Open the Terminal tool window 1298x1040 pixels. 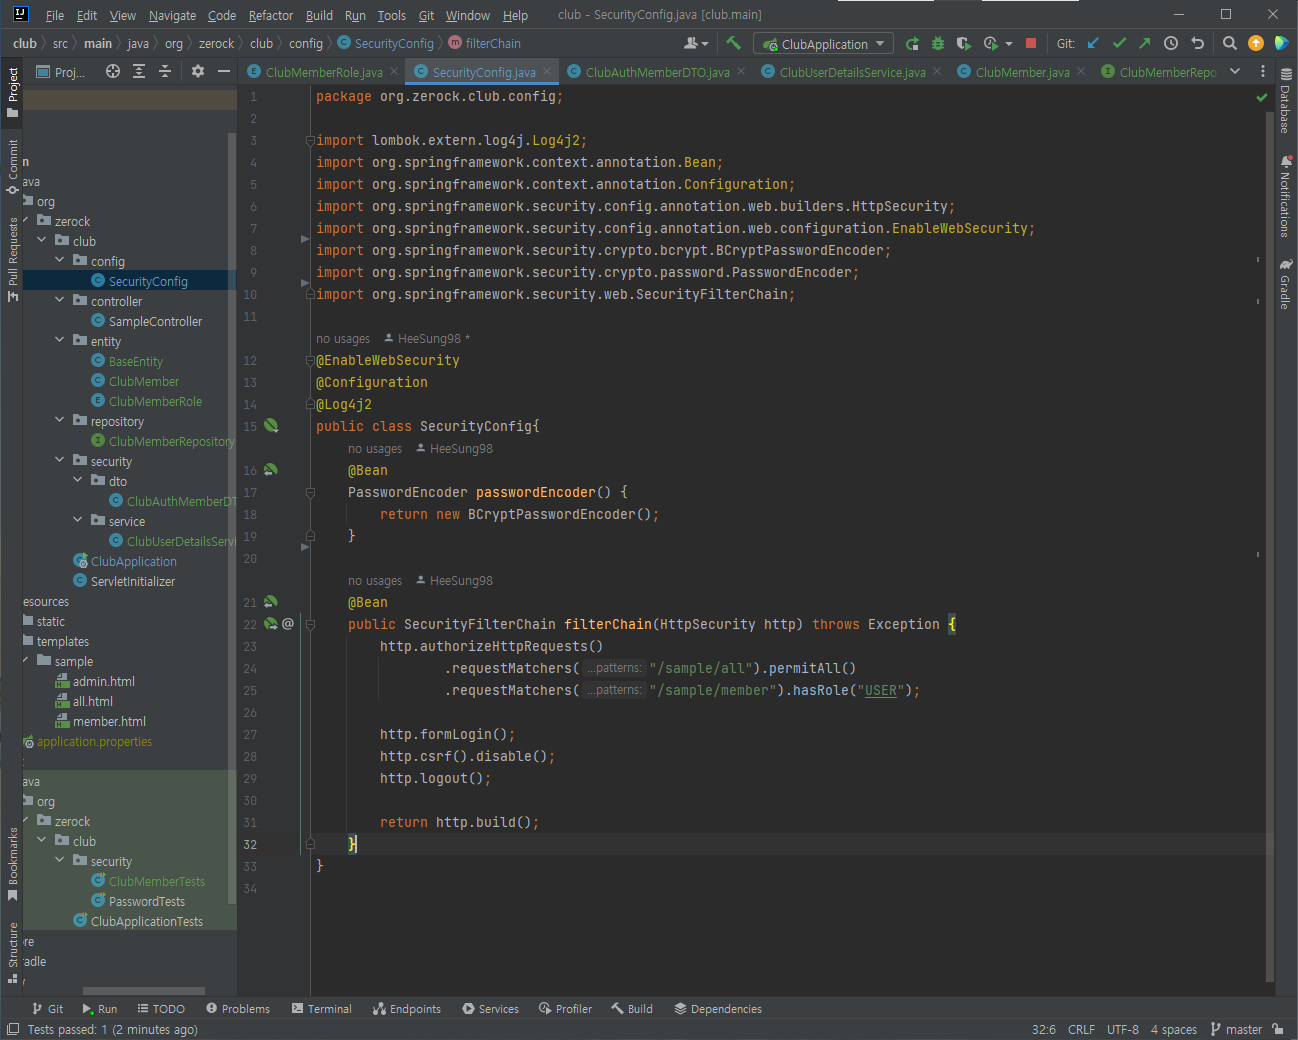[x=321, y=1009]
